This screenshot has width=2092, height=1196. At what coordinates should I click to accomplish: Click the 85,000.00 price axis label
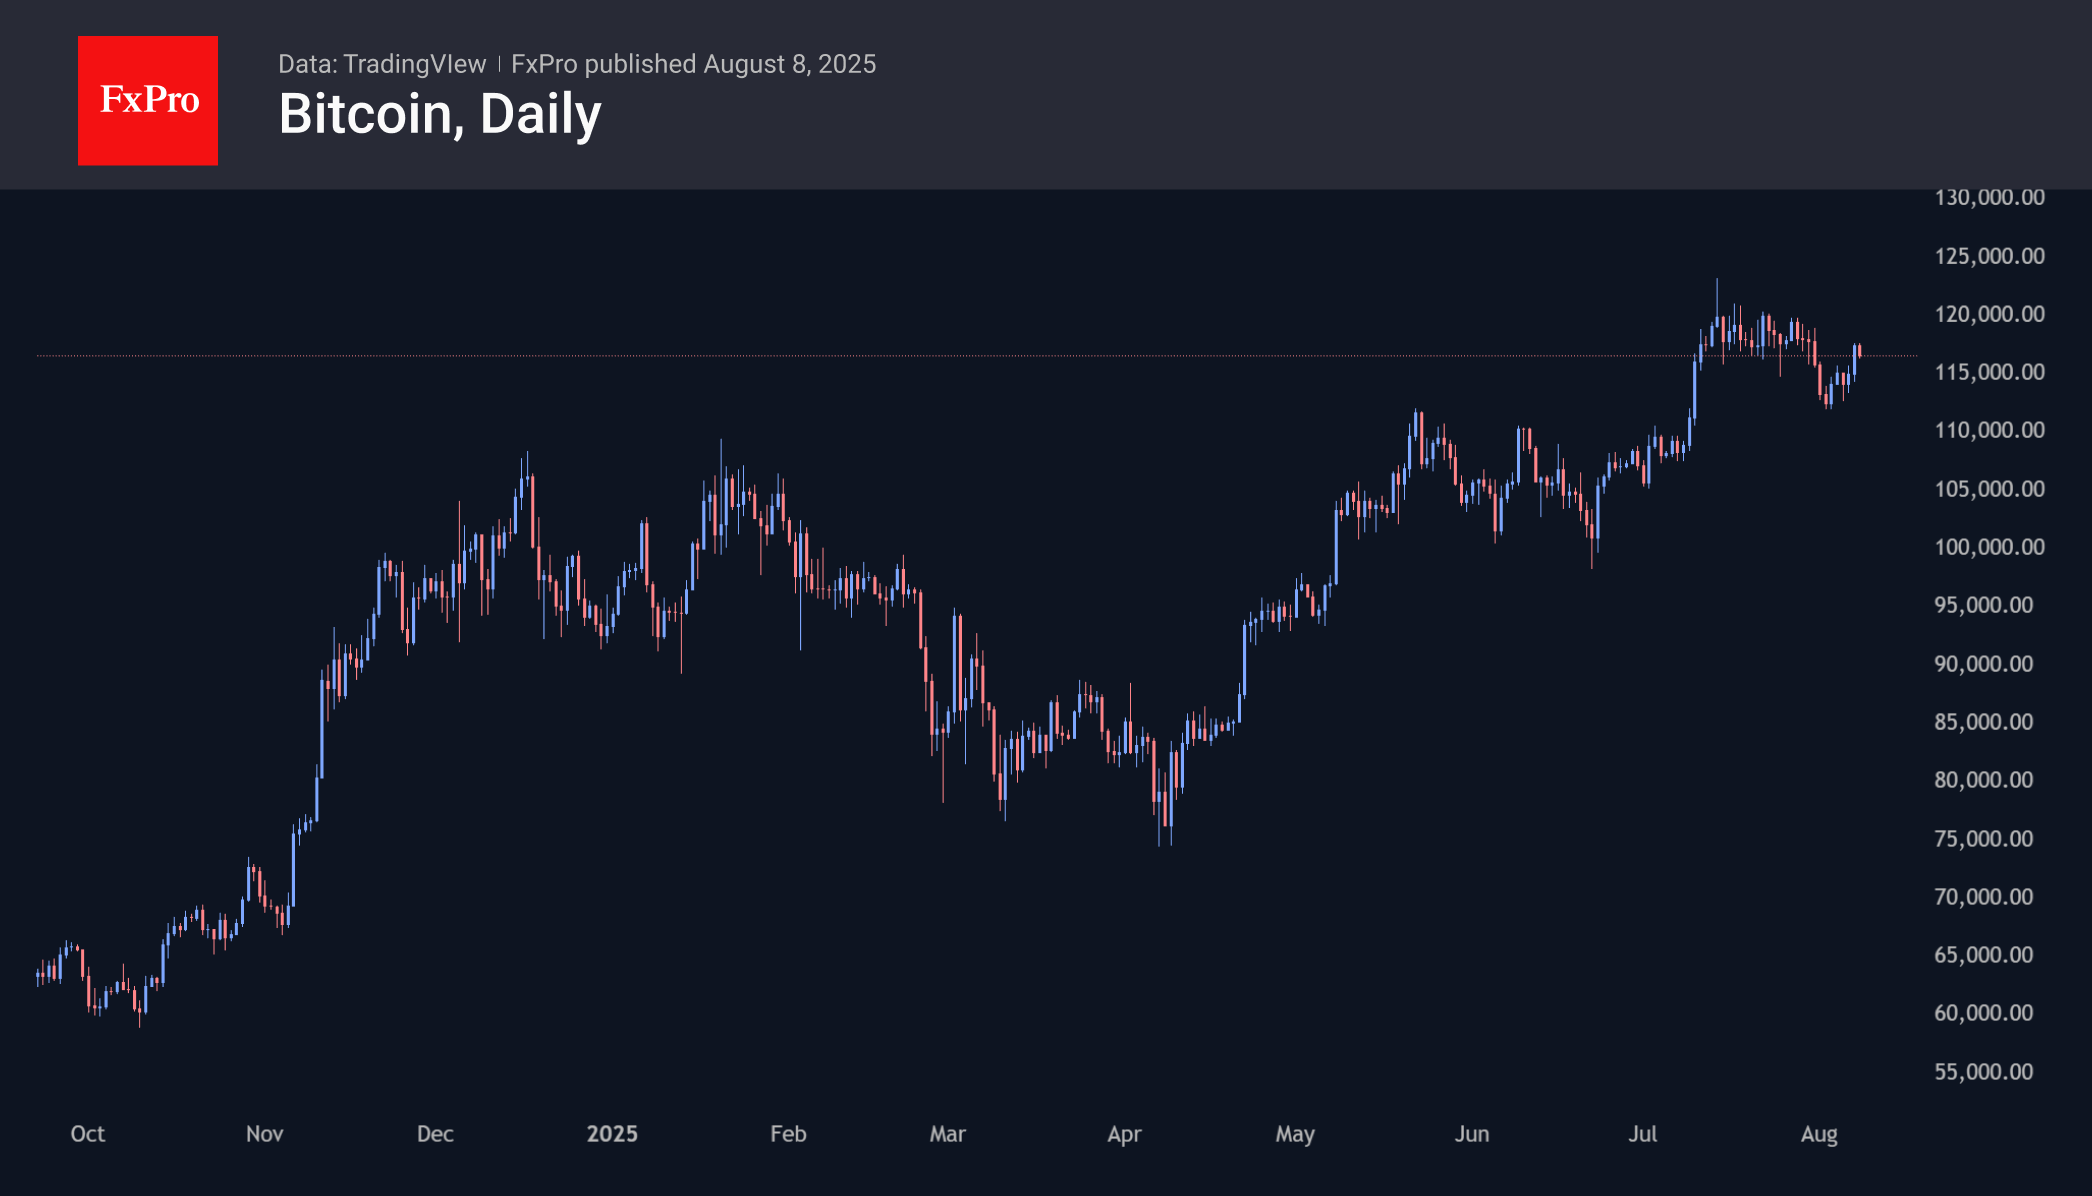(1983, 722)
